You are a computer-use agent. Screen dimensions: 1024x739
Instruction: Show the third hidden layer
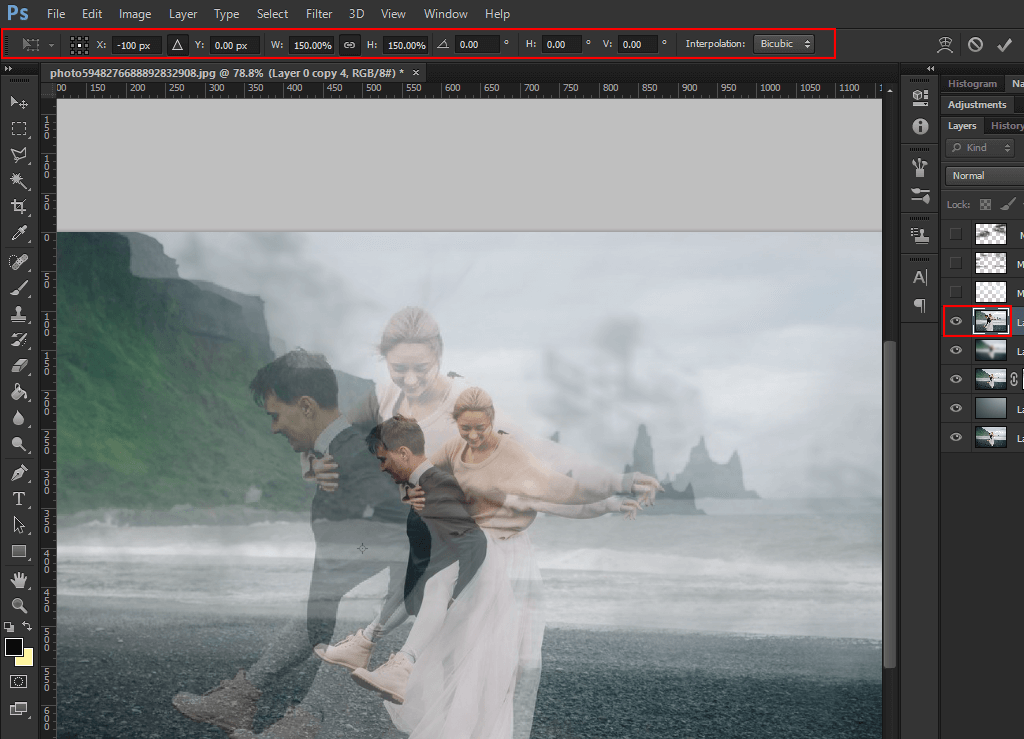pos(956,291)
